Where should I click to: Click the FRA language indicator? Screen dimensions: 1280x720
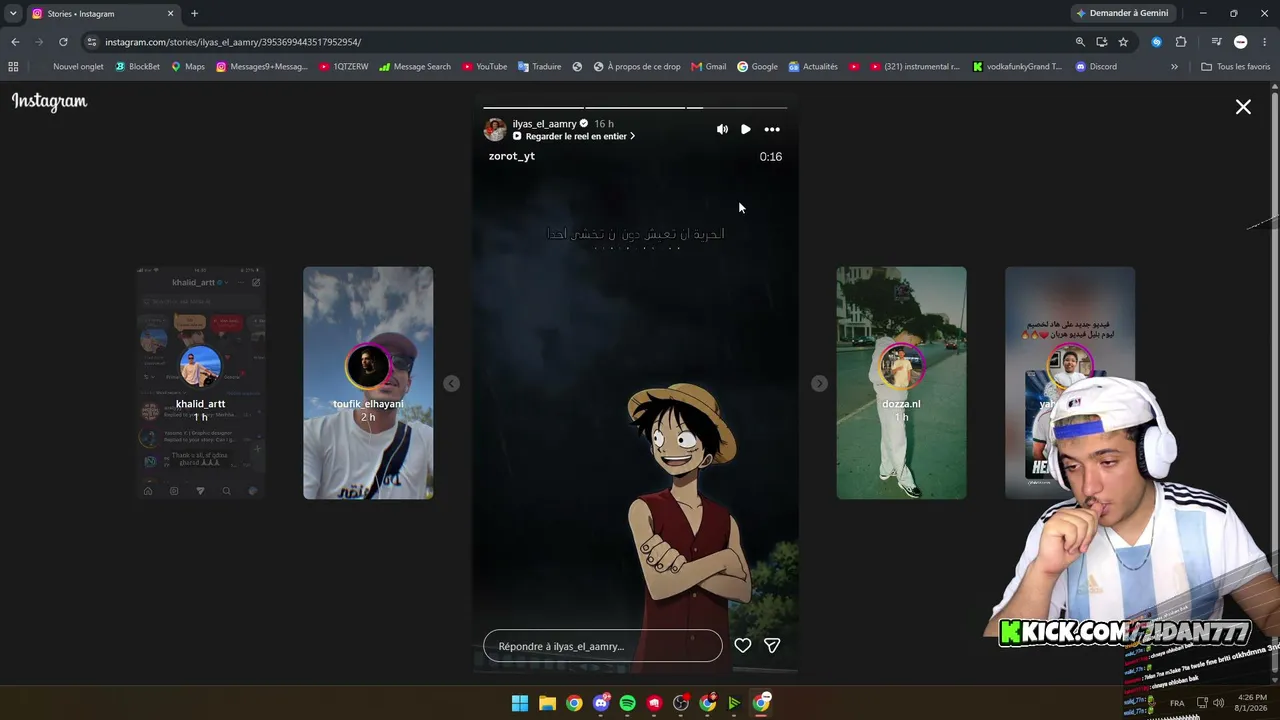(x=1177, y=703)
